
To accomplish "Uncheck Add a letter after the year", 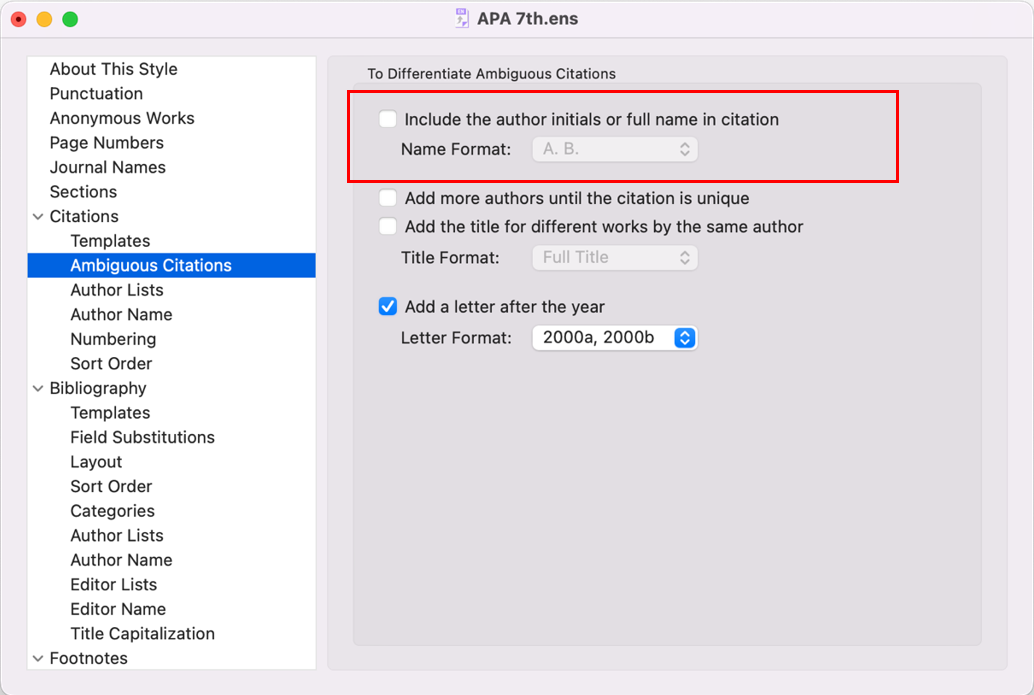I will pyautogui.click(x=388, y=307).
